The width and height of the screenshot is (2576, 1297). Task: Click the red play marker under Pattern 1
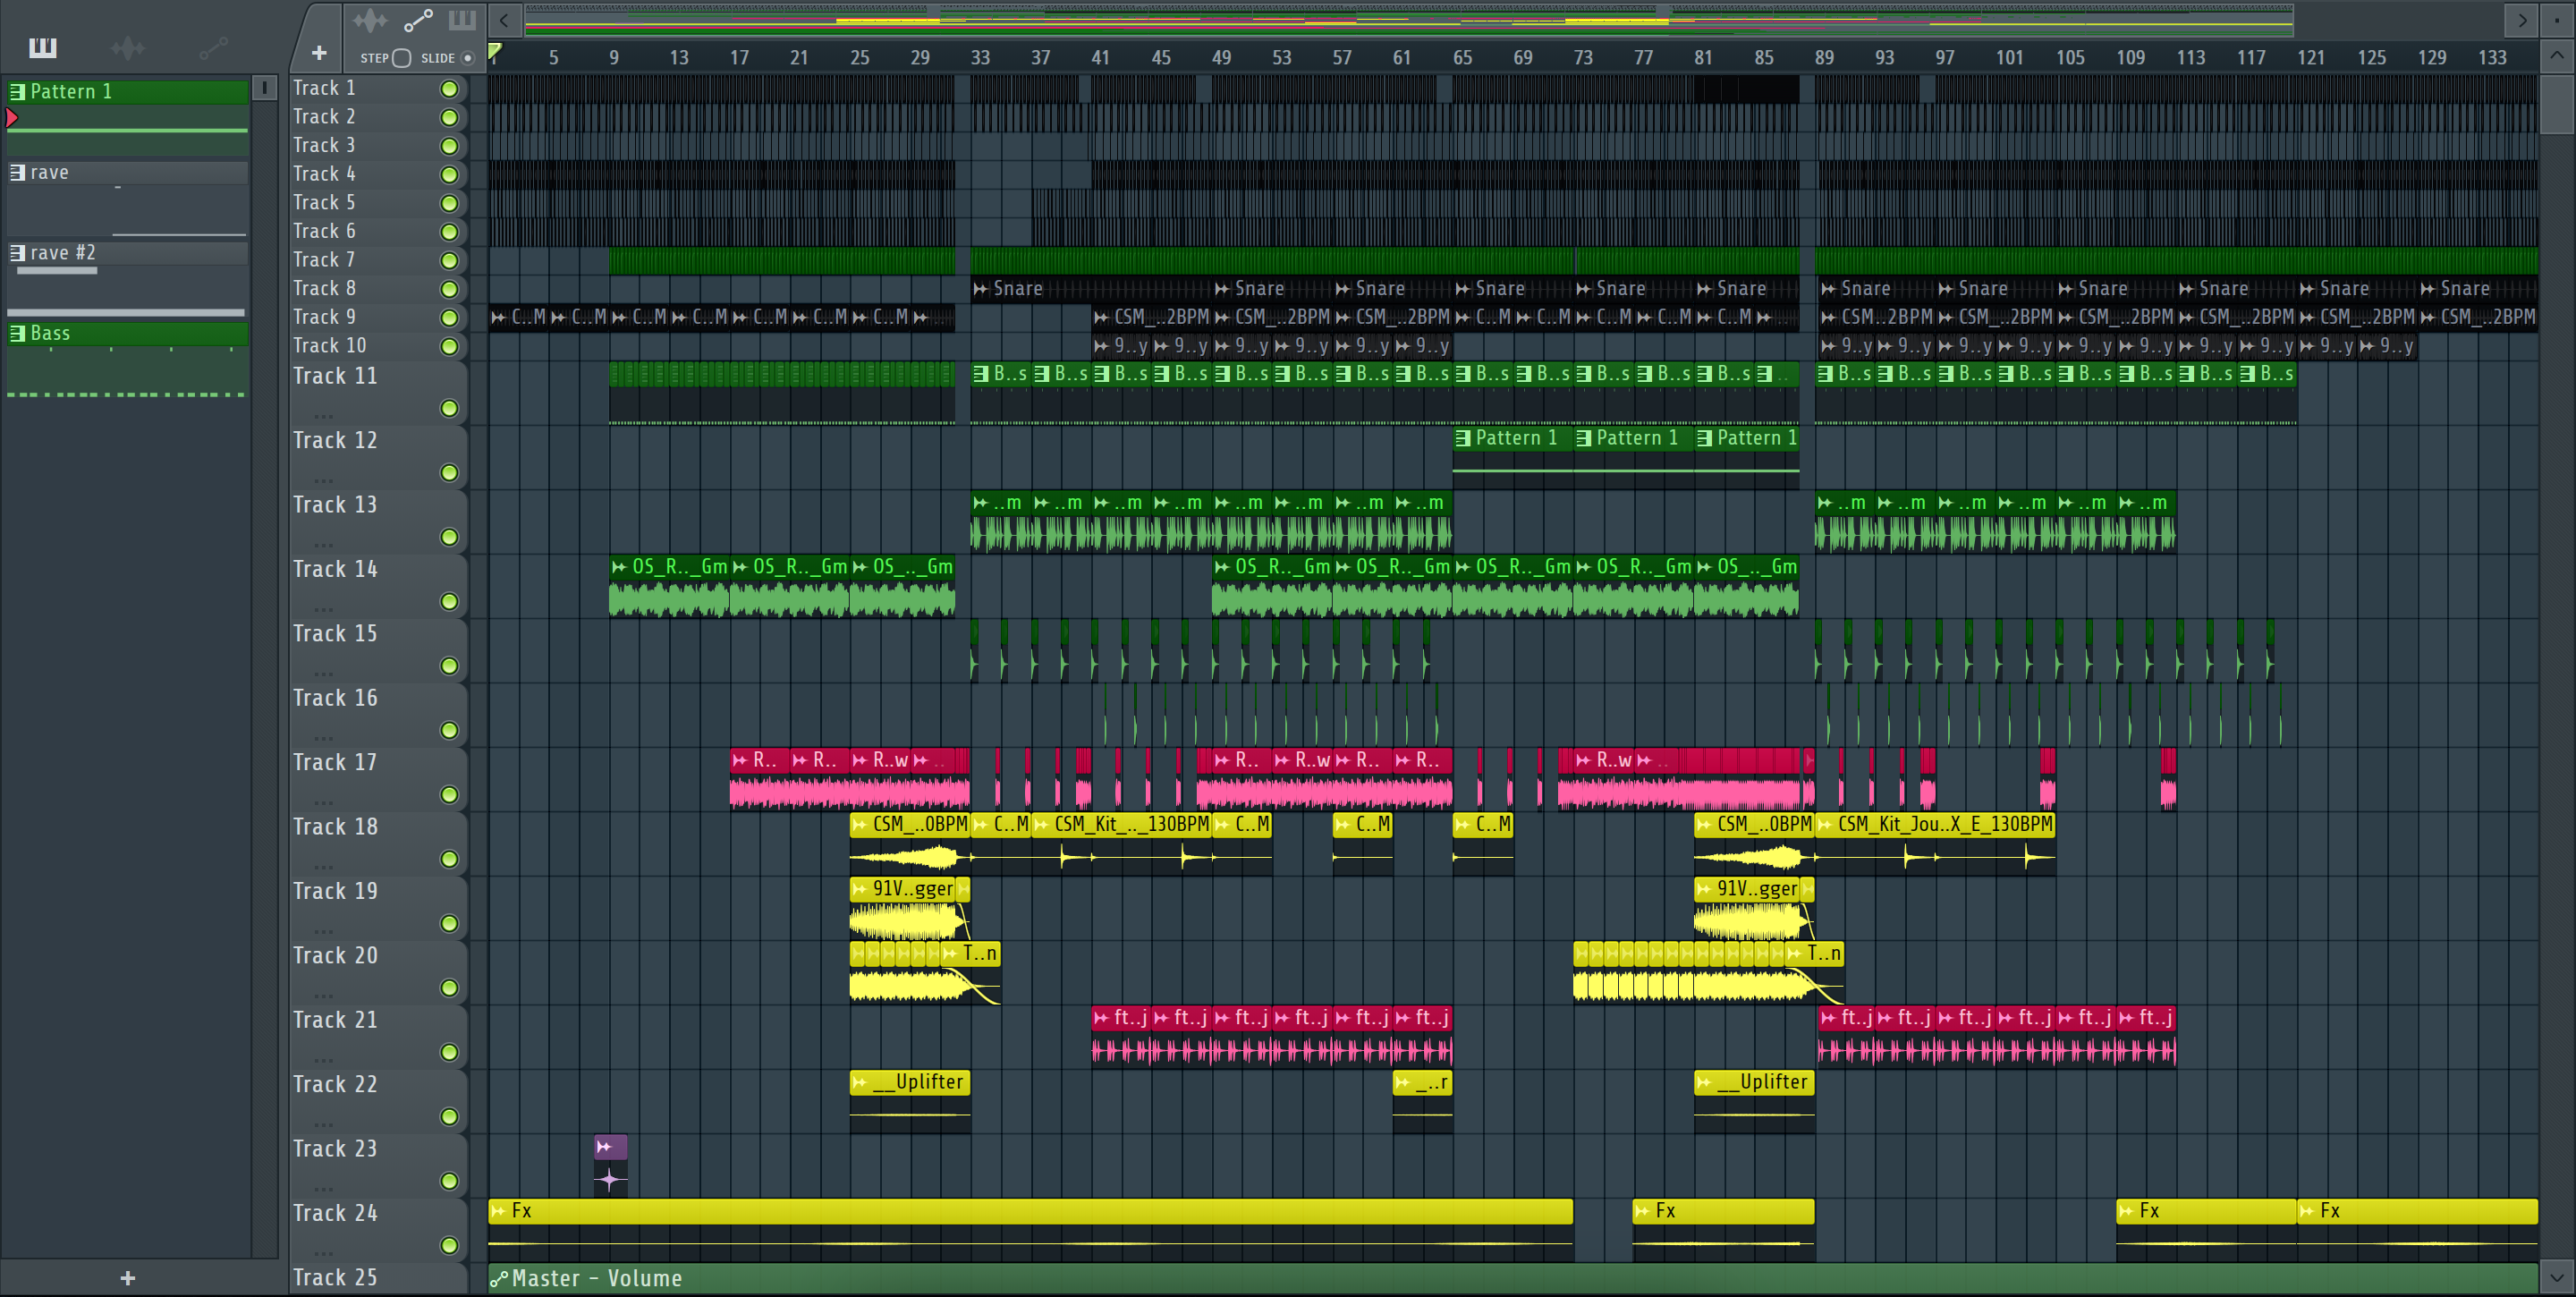tap(12, 118)
